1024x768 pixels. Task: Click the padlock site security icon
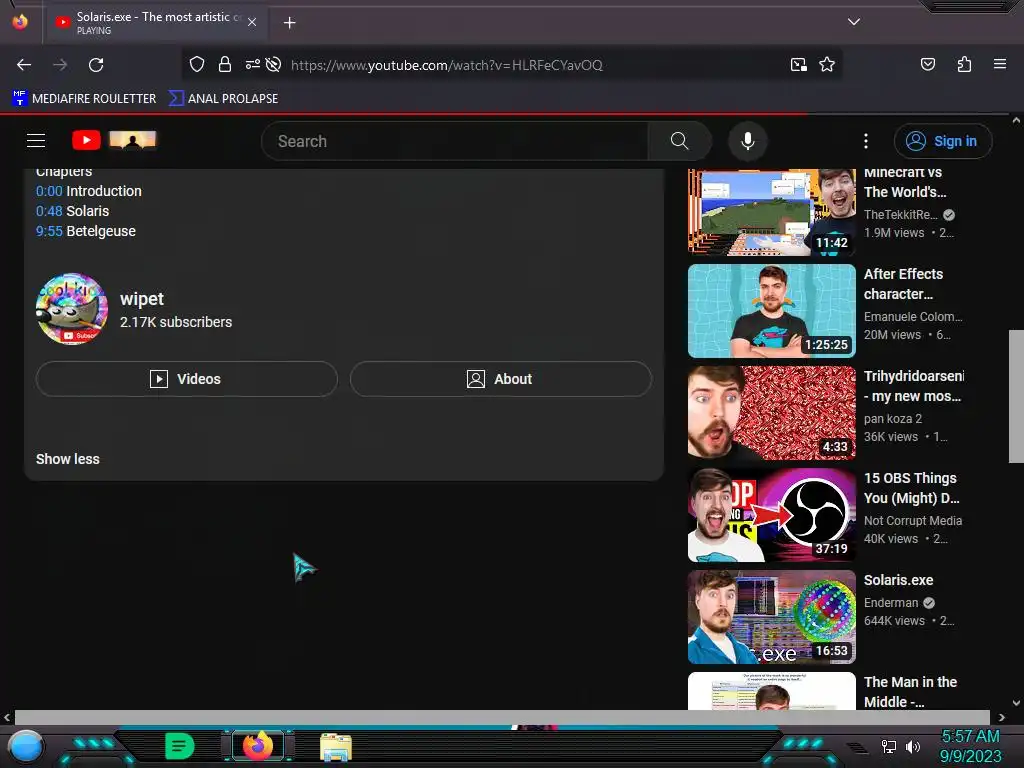tap(225, 64)
